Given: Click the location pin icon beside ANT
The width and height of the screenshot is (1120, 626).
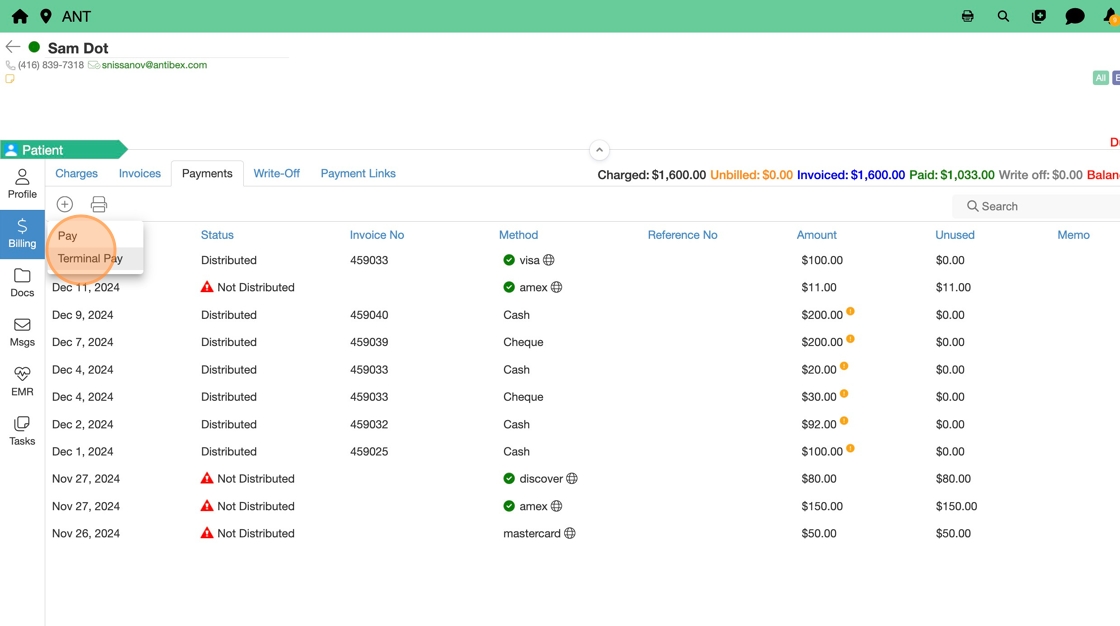Looking at the screenshot, I should coord(46,16).
